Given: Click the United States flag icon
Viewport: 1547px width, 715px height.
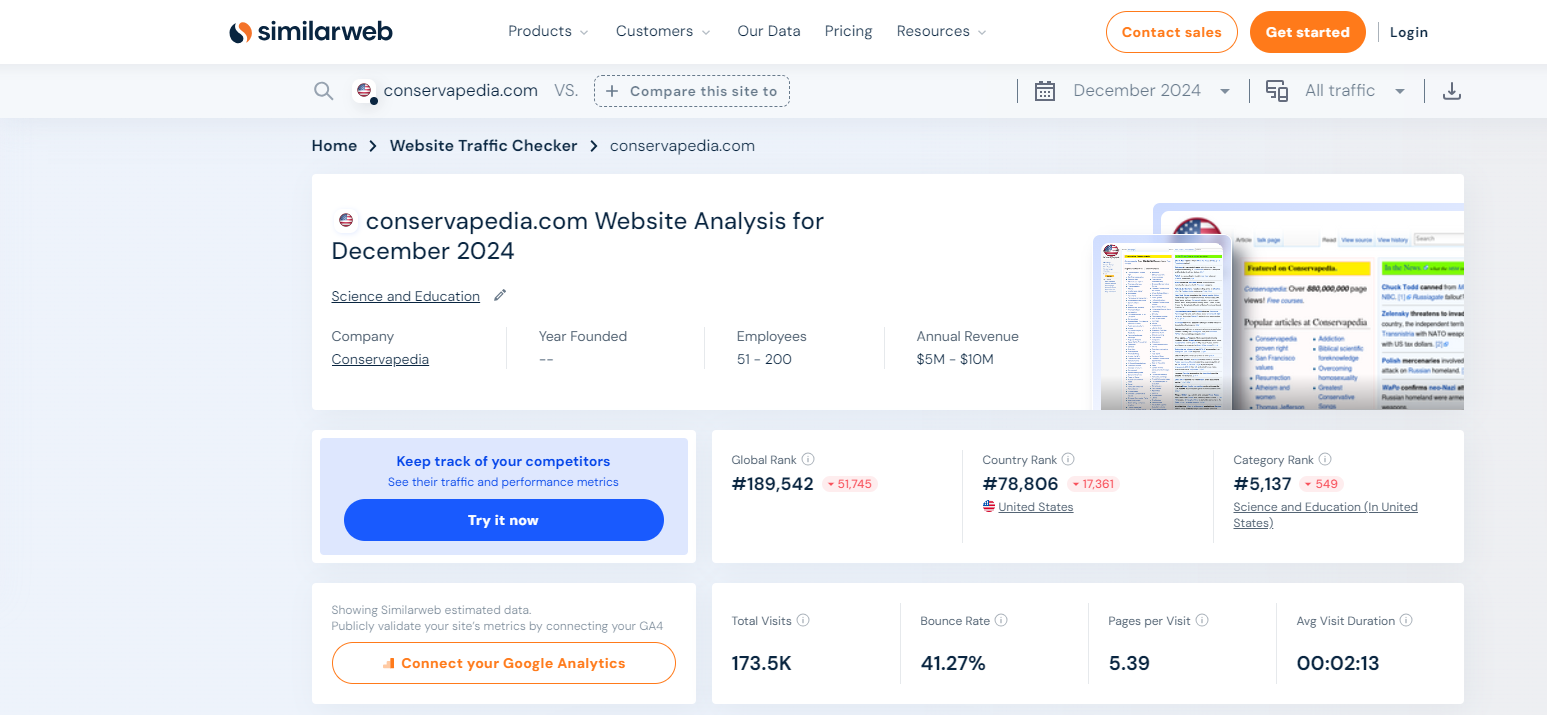Looking at the screenshot, I should click(x=989, y=507).
